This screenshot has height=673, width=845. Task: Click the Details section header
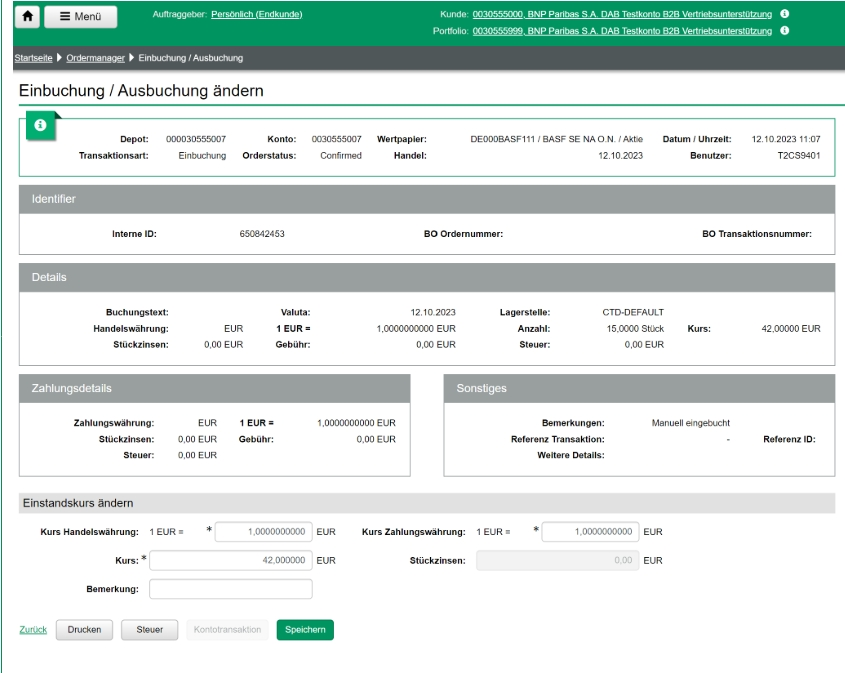click(427, 277)
